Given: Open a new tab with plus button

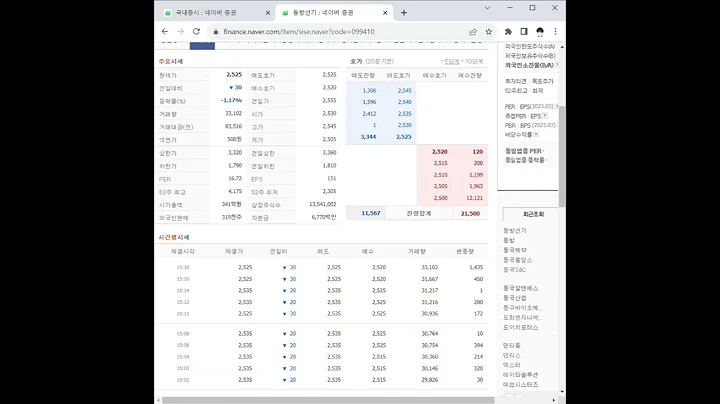Looking at the screenshot, I should (x=404, y=13).
